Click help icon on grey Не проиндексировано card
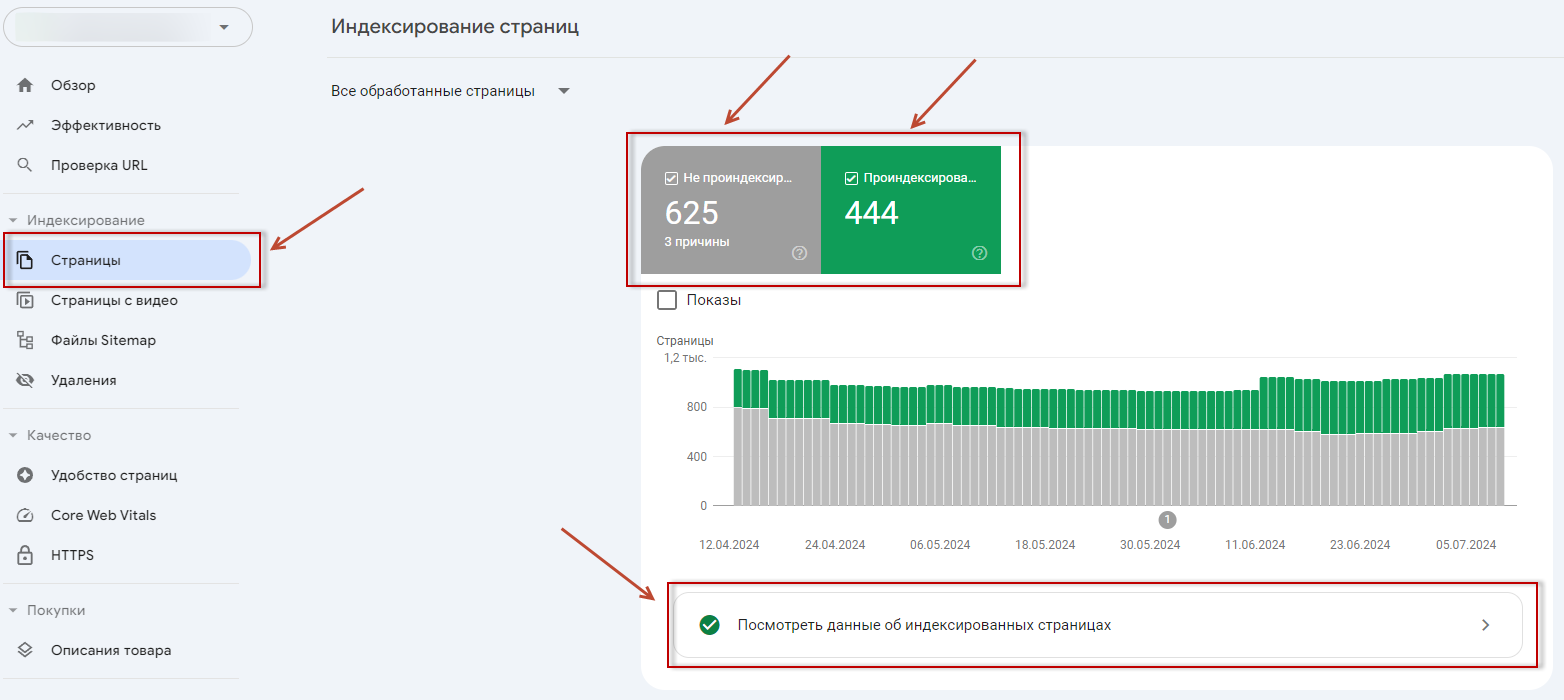Viewport: 1564px width, 700px height. click(799, 253)
